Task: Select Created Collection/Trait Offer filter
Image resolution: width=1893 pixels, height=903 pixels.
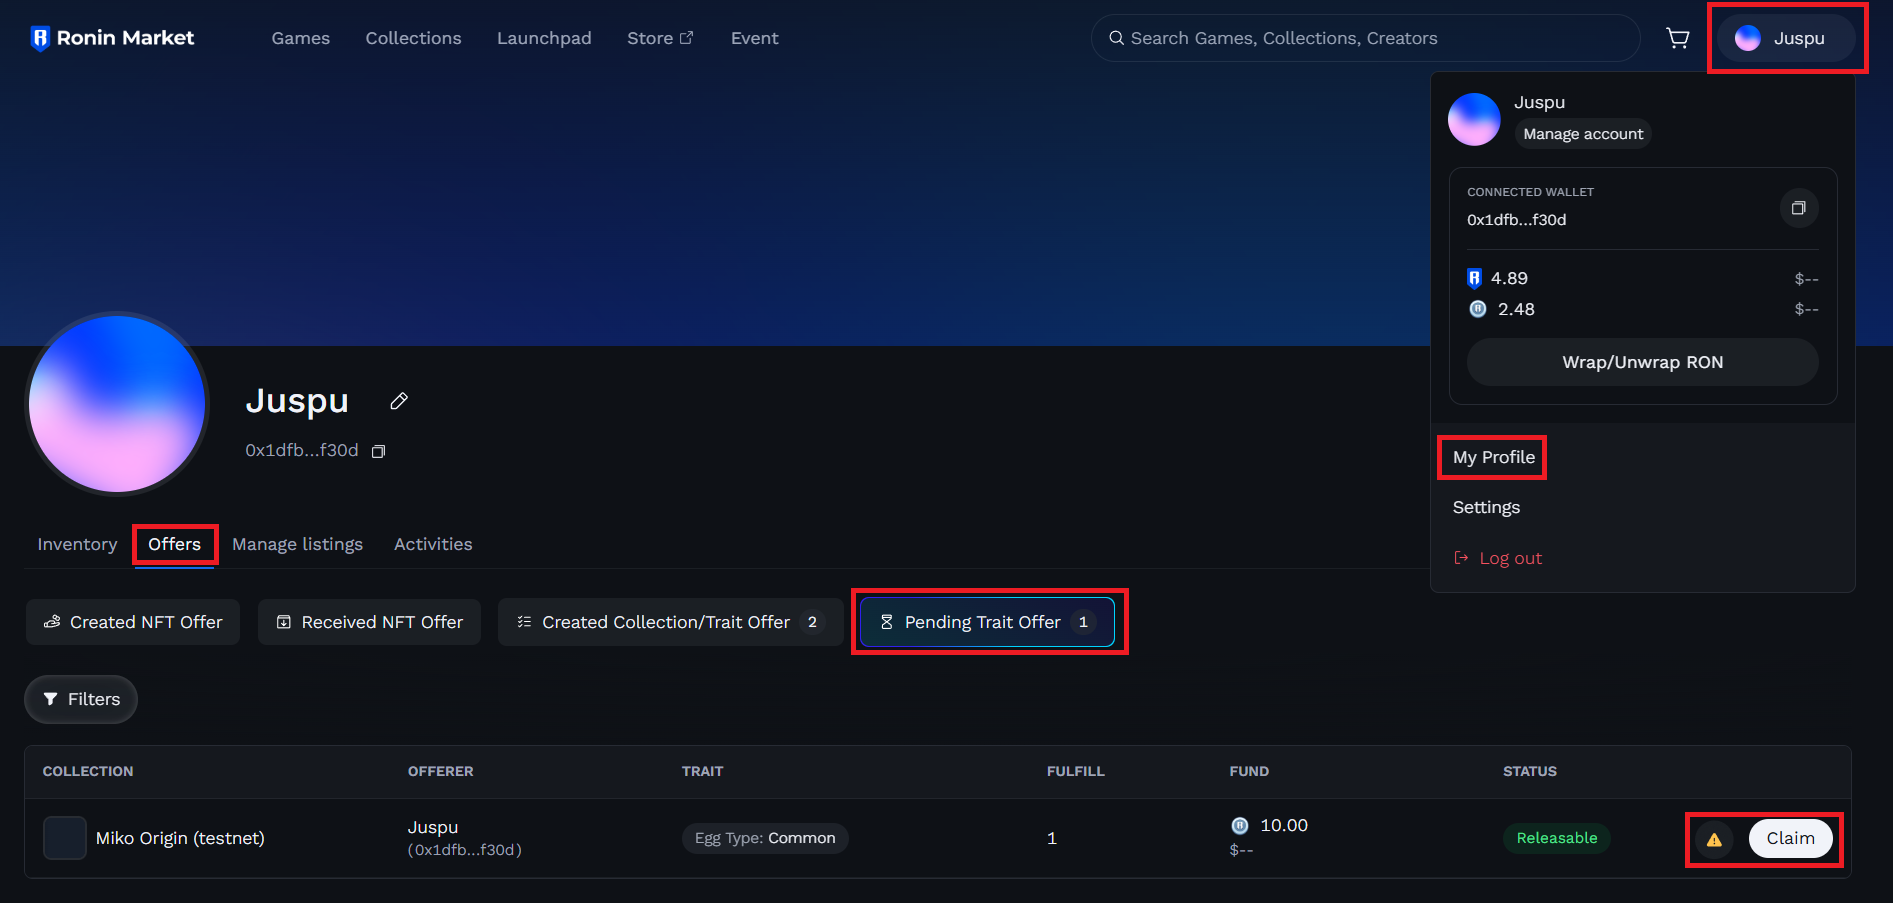Action: click(670, 622)
